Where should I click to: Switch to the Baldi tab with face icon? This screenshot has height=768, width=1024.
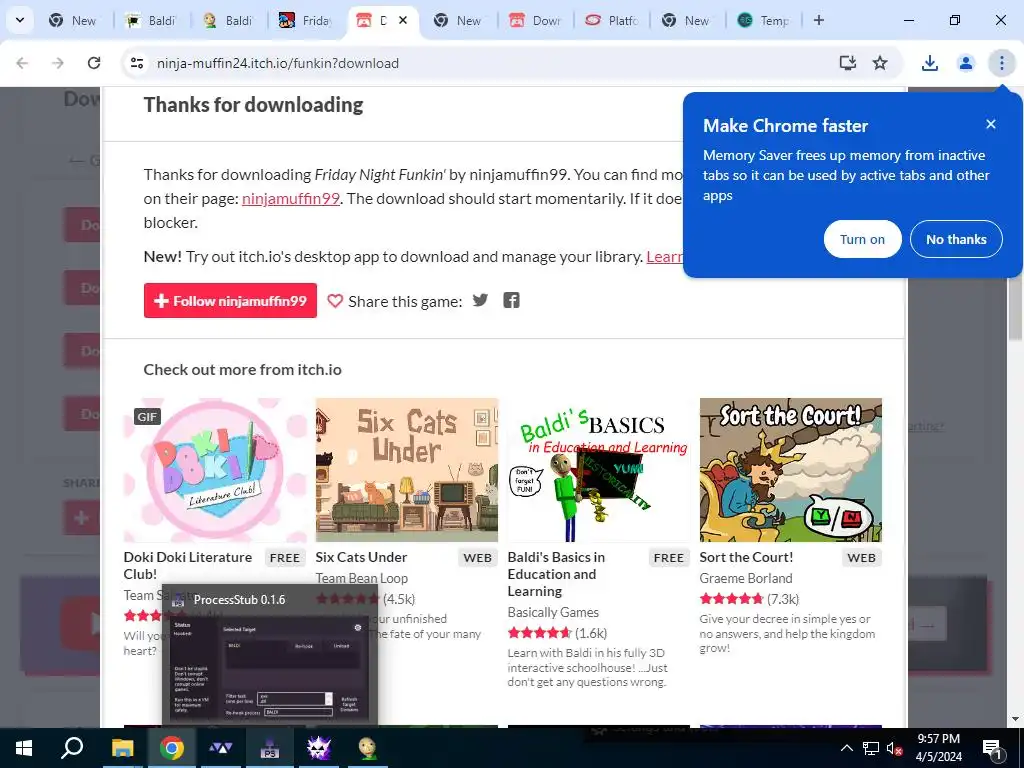(x=228, y=20)
